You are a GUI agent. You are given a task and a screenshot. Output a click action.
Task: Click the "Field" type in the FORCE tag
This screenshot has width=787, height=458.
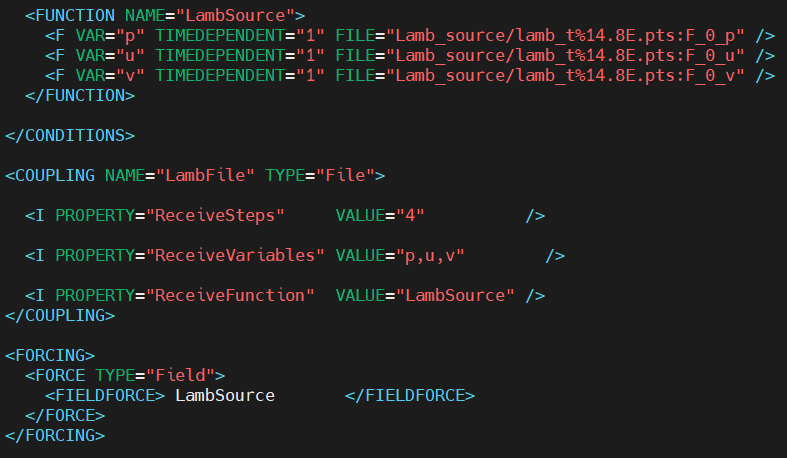pyautogui.click(x=180, y=376)
